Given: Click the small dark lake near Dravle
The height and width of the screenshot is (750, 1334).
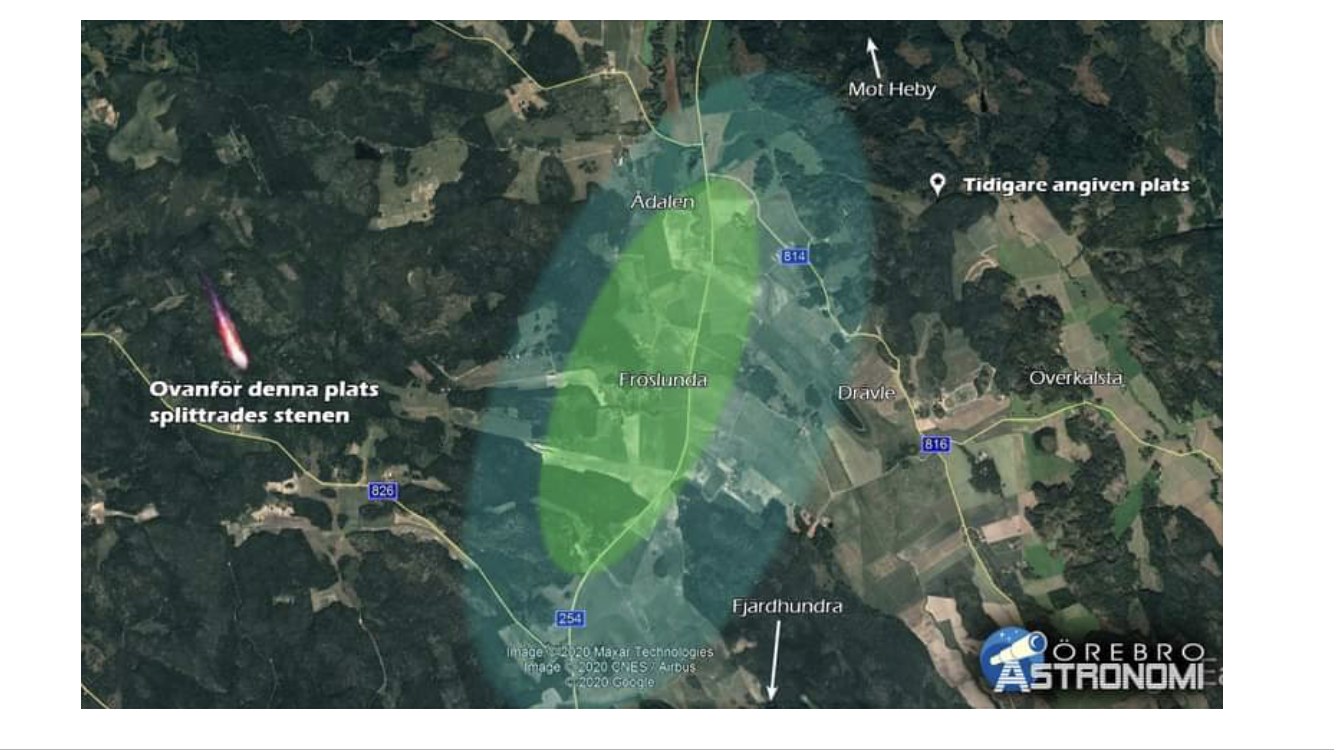Looking at the screenshot, I should point(855,419).
